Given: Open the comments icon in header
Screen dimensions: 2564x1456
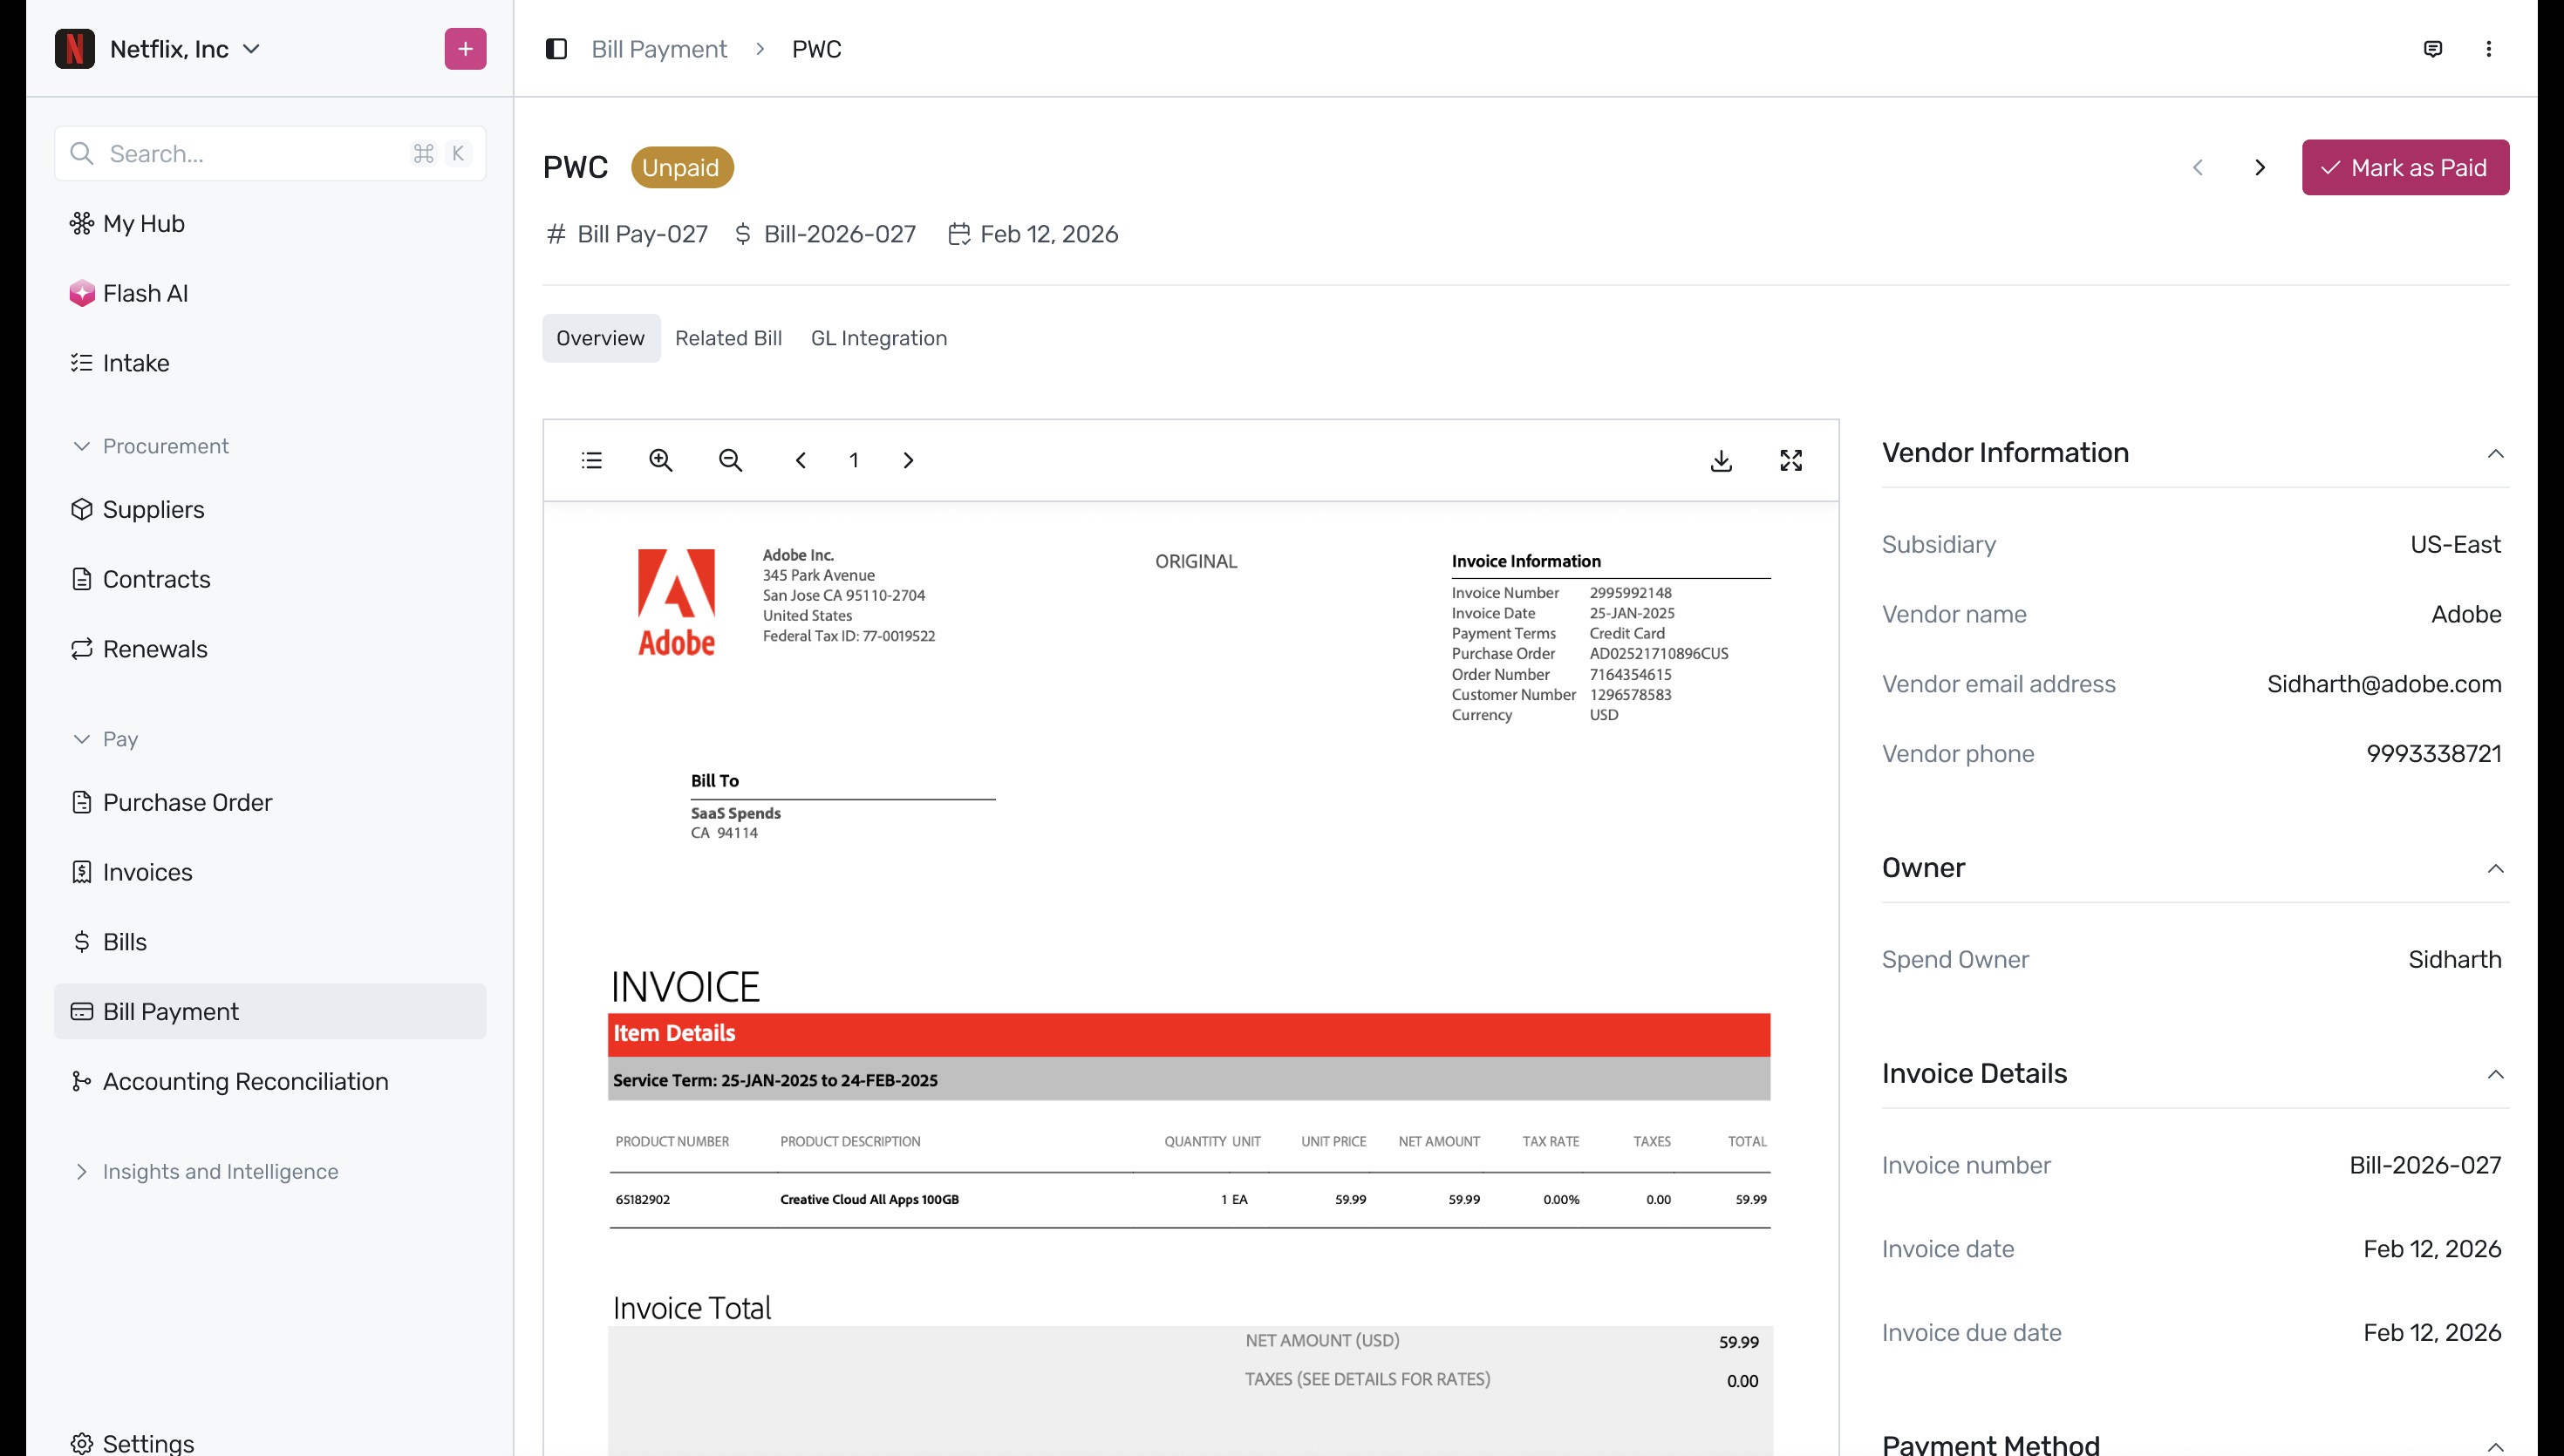Looking at the screenshot, I should pyautogui.click(x=2433, y=49).
